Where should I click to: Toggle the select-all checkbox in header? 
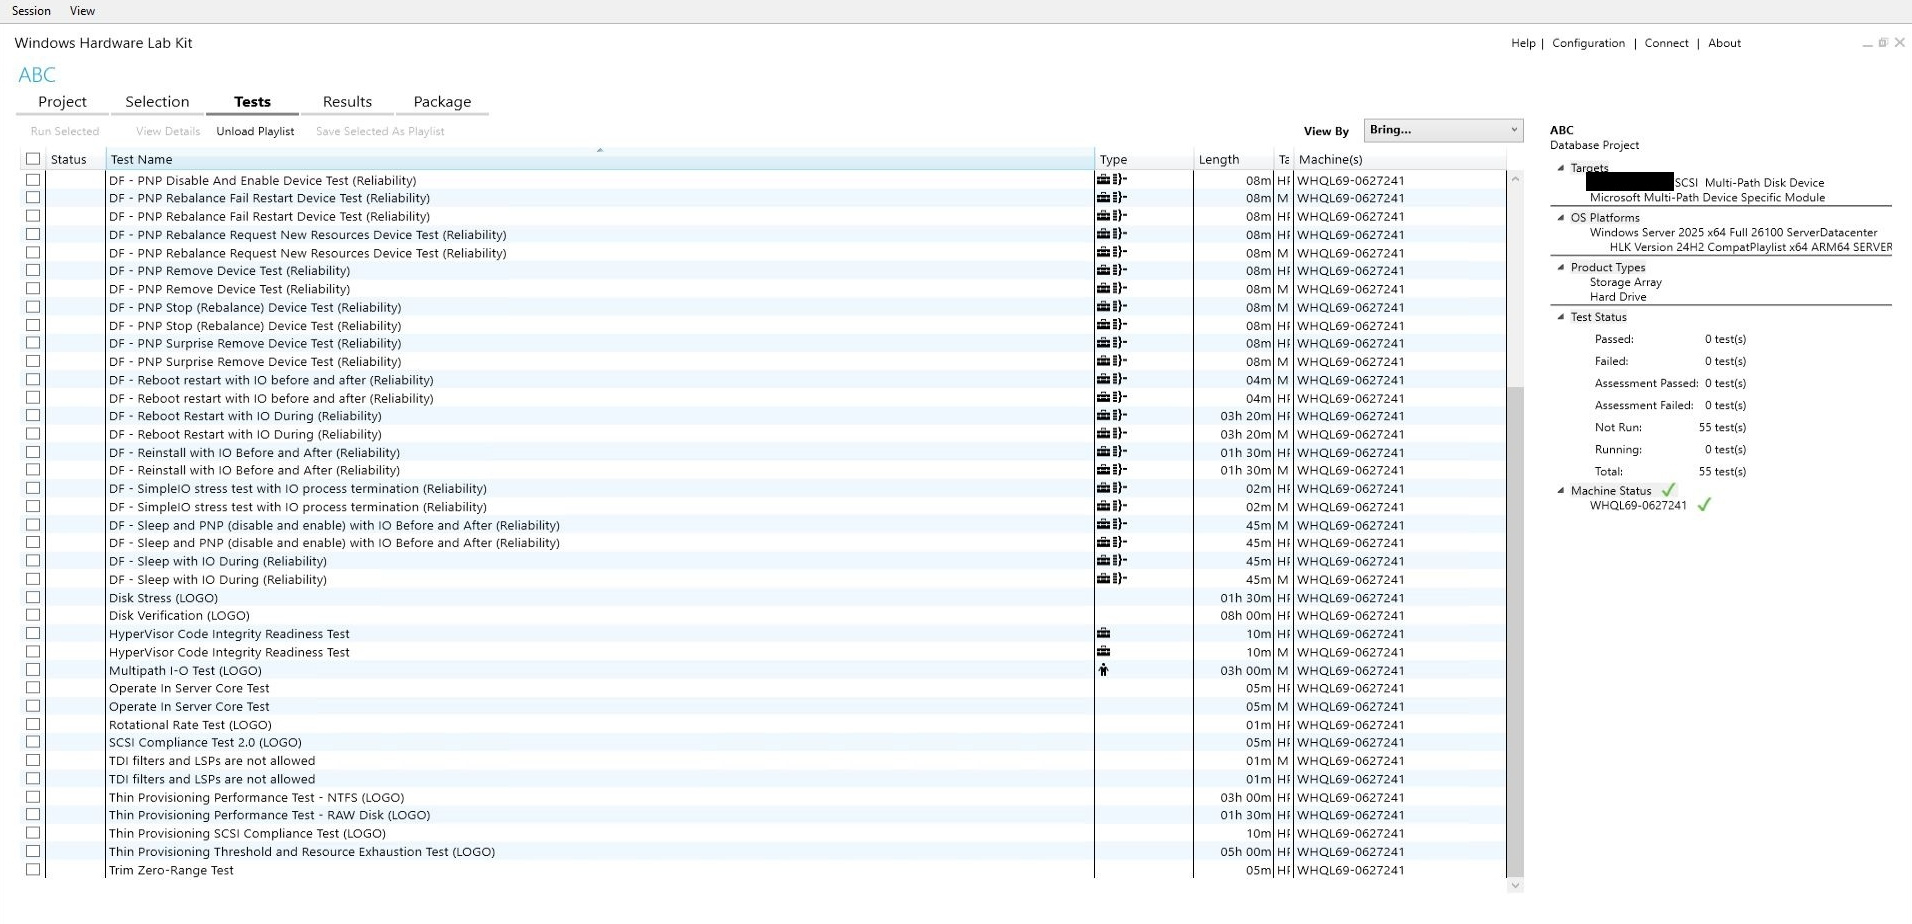pyautogui.click(x=33, y=159)
